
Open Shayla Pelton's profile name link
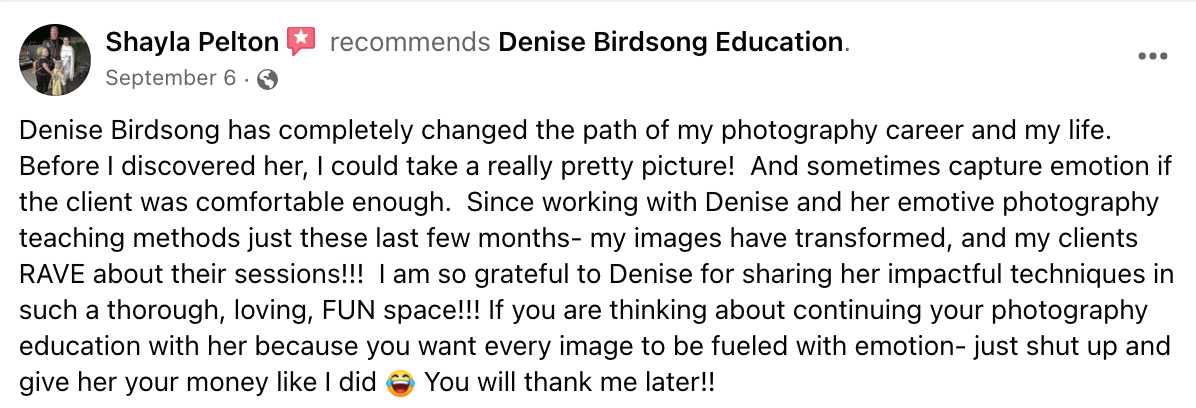click(x=193, y=43)
